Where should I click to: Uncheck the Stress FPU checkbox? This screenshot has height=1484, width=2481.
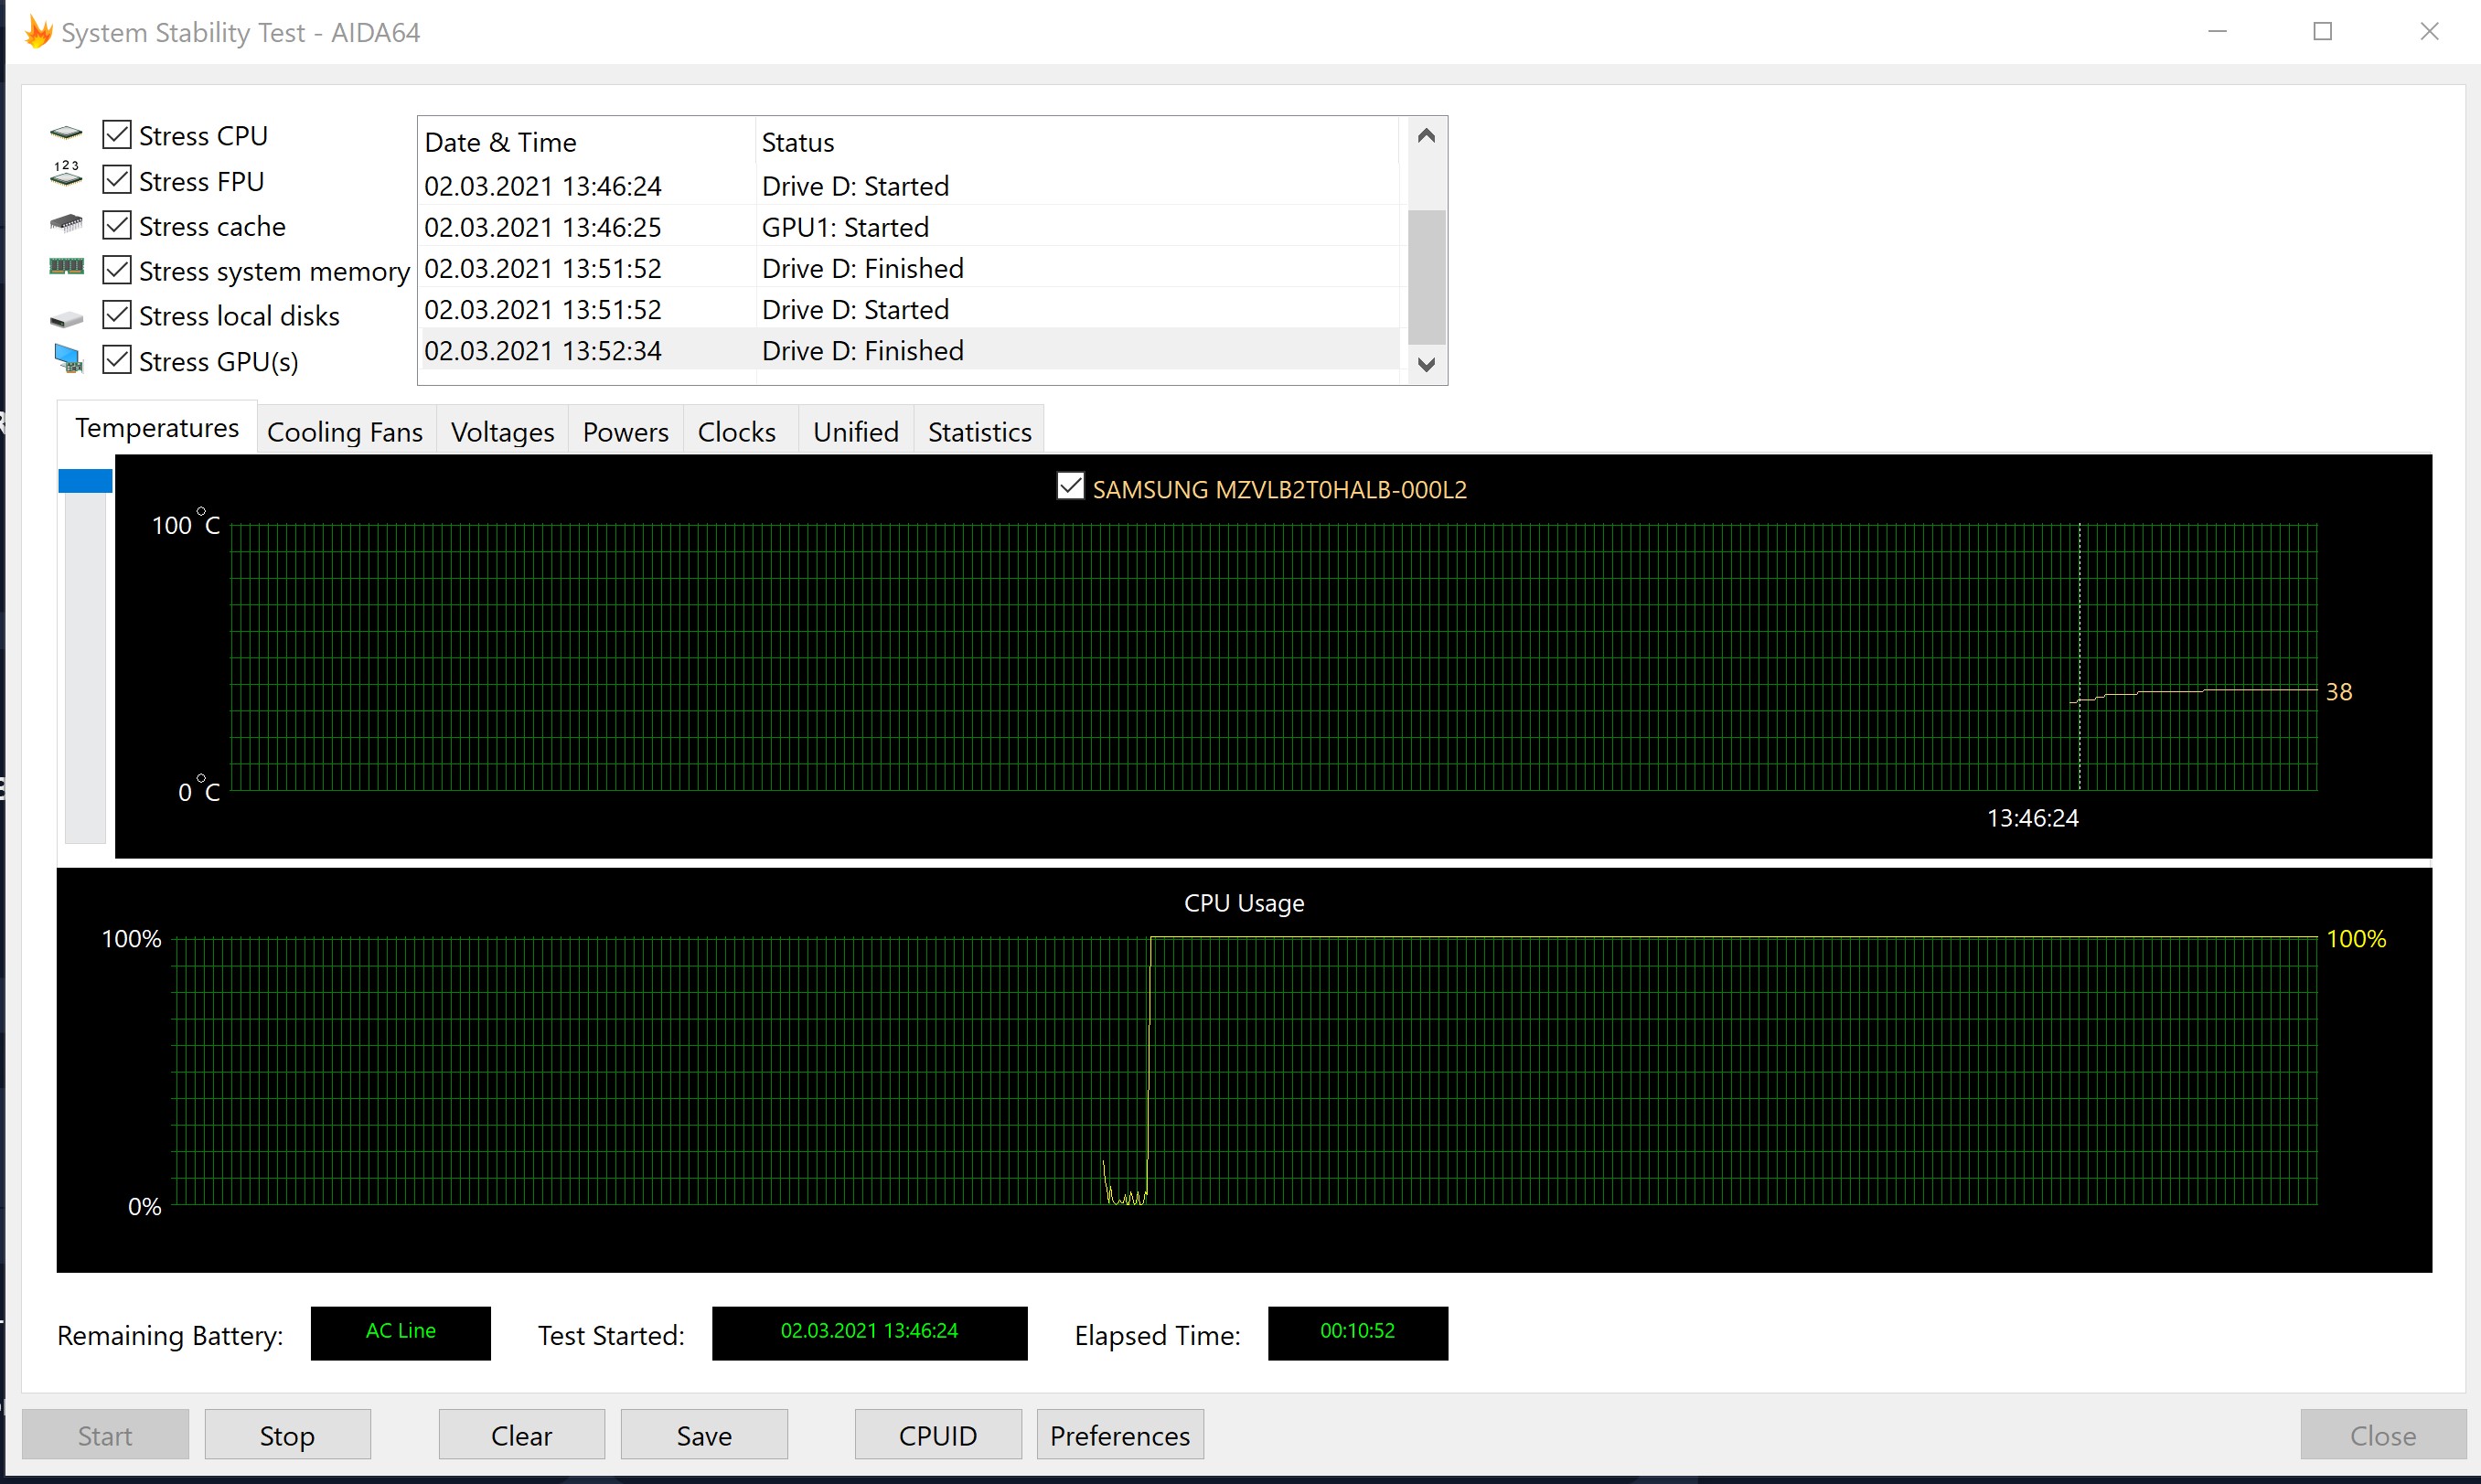click(117, 180)
